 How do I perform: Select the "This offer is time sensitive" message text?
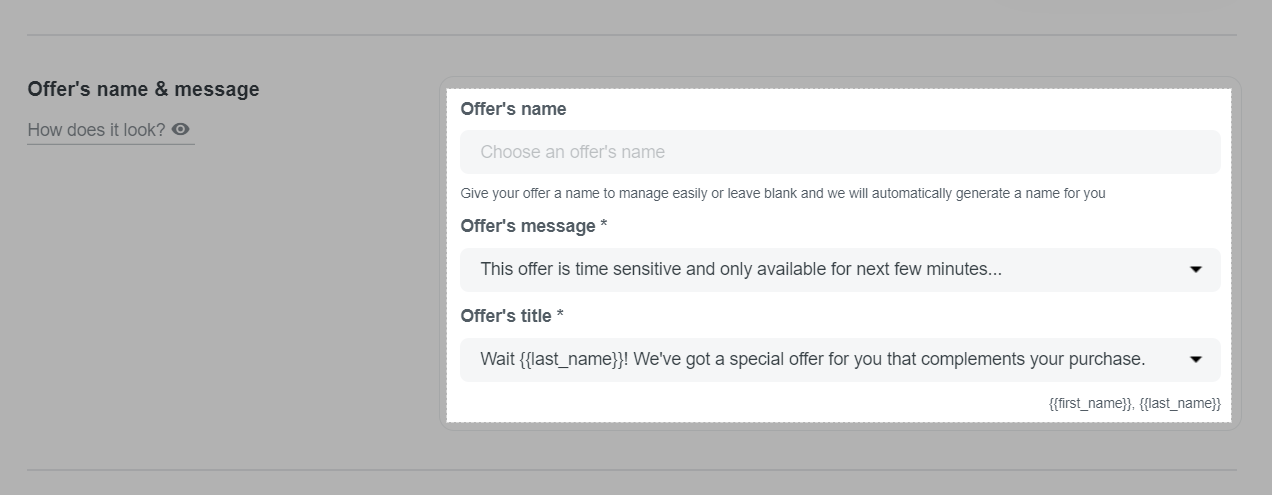(740, 269)
